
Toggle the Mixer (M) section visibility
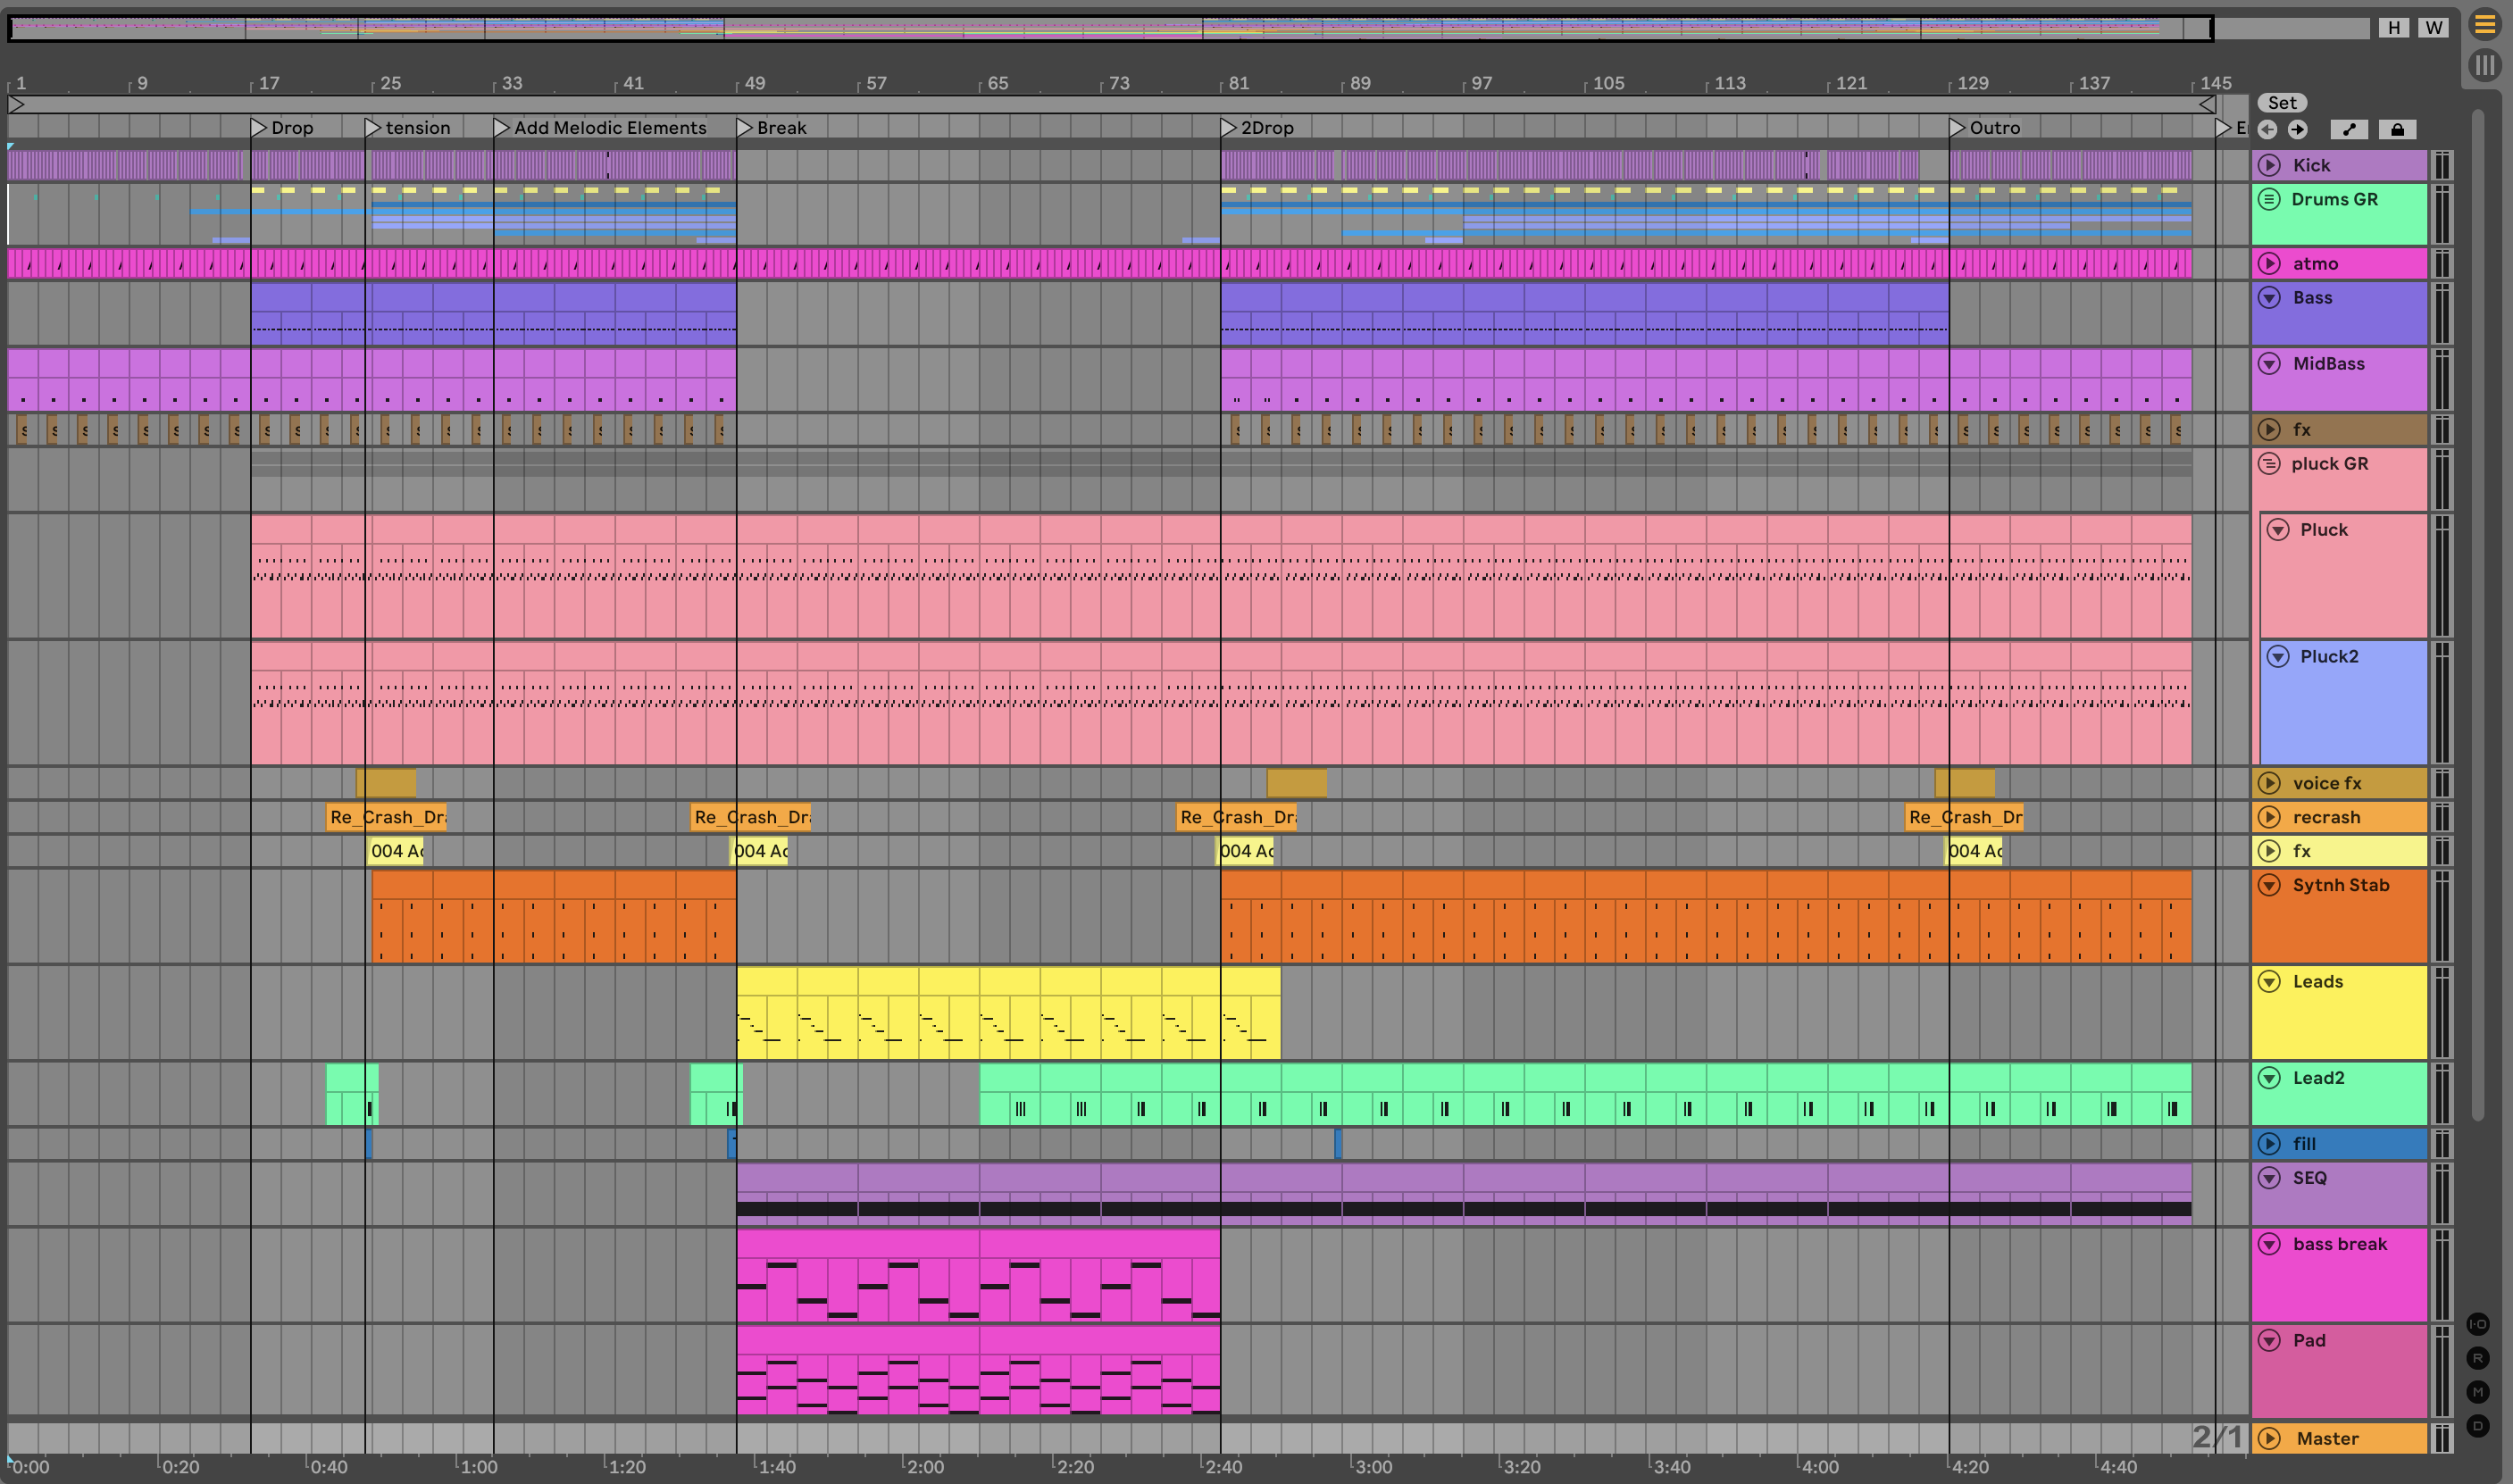[2477, 1392]
